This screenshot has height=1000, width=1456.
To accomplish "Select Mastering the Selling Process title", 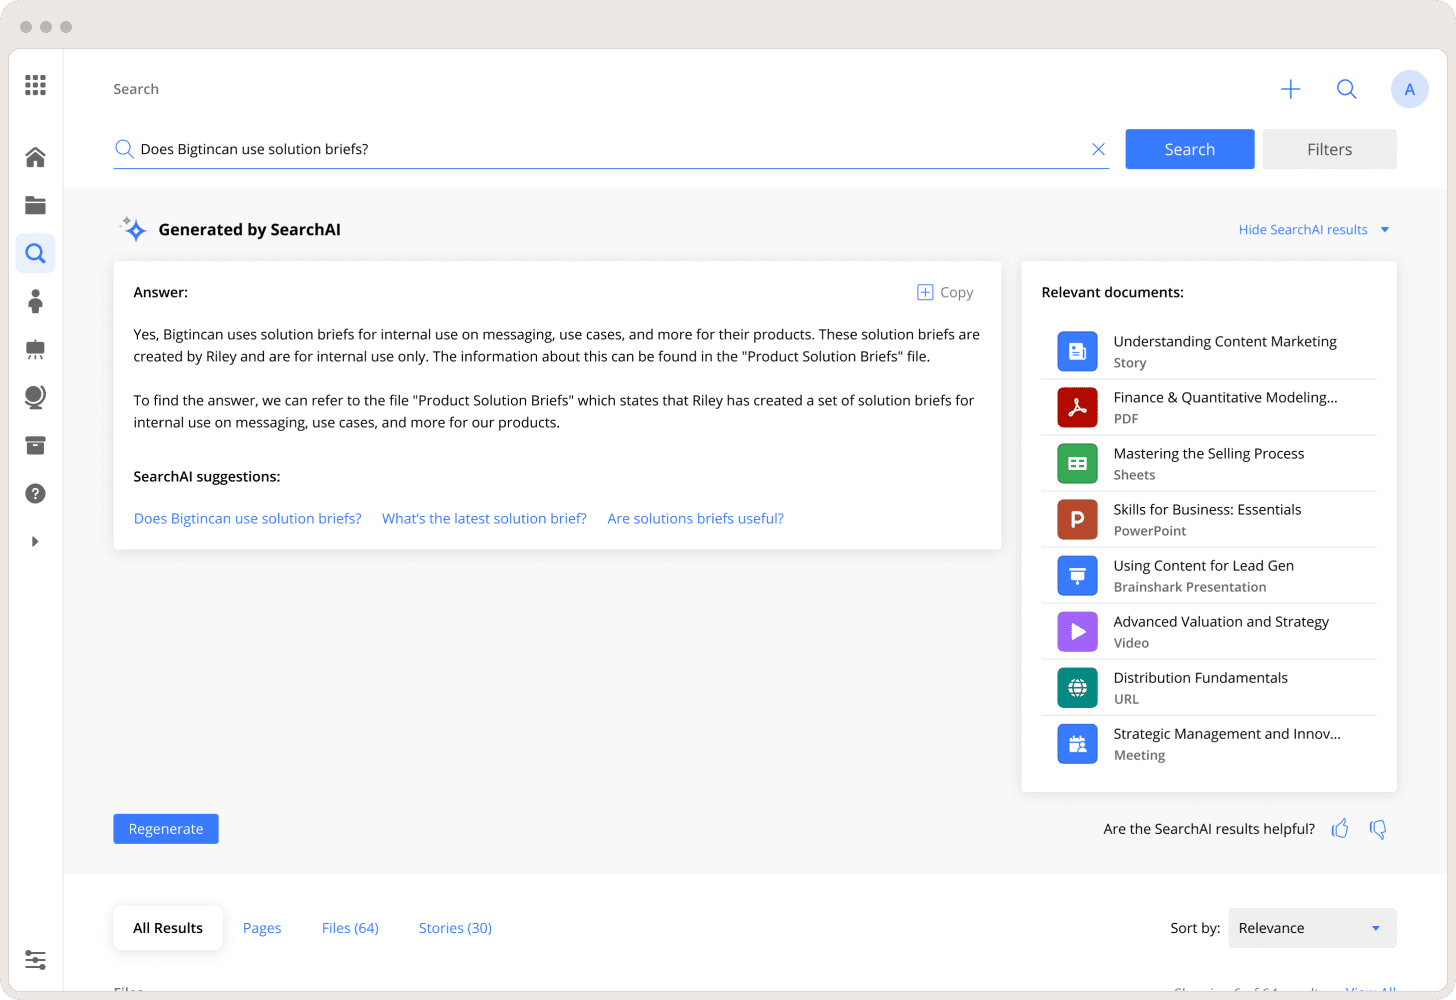I will tap(1209, 453).
